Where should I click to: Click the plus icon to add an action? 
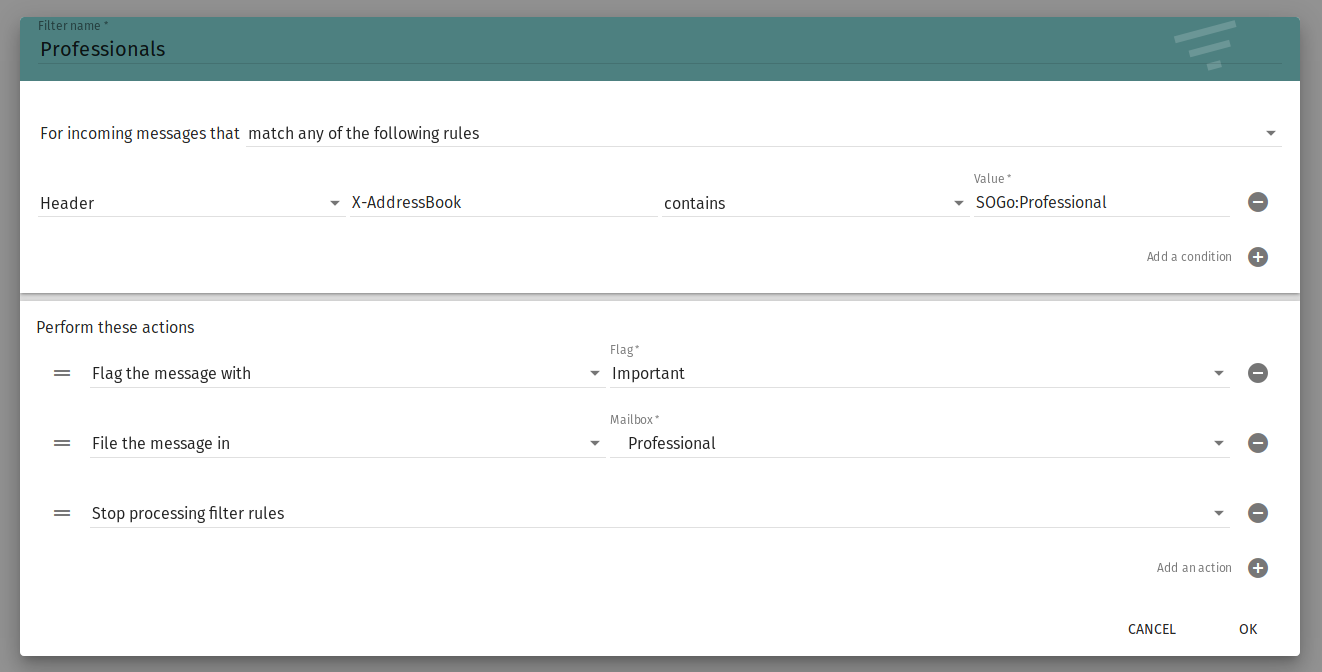click(1258, 568)
